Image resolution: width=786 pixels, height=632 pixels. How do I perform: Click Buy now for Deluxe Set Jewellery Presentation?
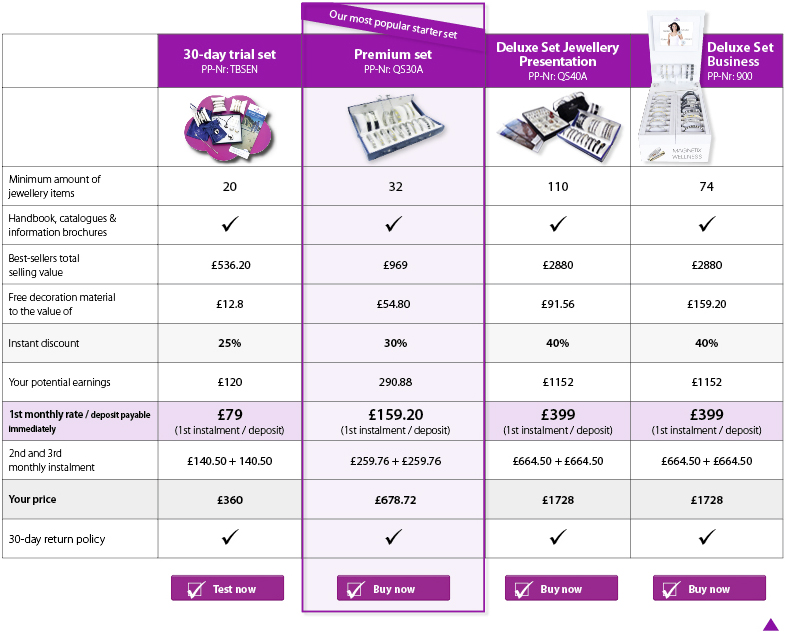tap(561, 588)
